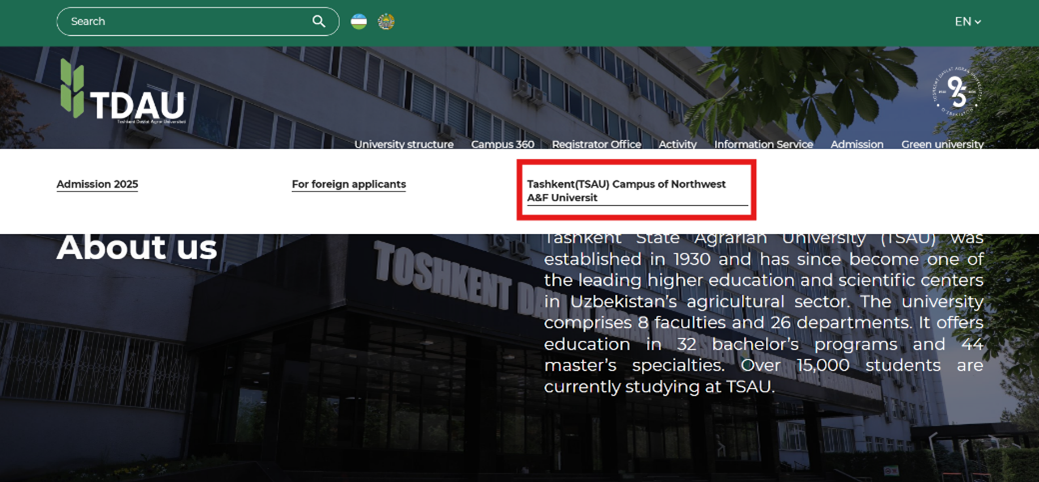The image size is (1039, 482).
Task: Open the 95th anniversary emblem
Action: coord(956,92)
